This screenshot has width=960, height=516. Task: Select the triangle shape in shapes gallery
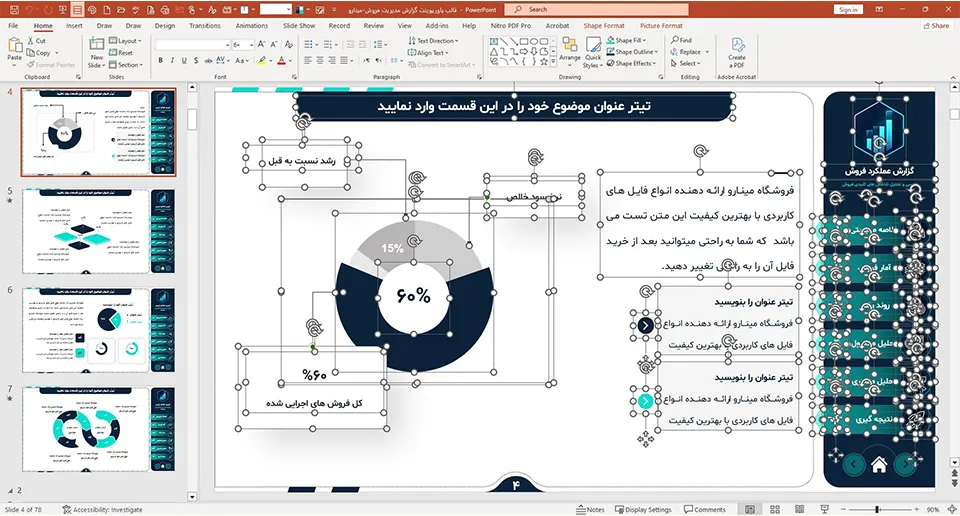[x=493, y=51]
